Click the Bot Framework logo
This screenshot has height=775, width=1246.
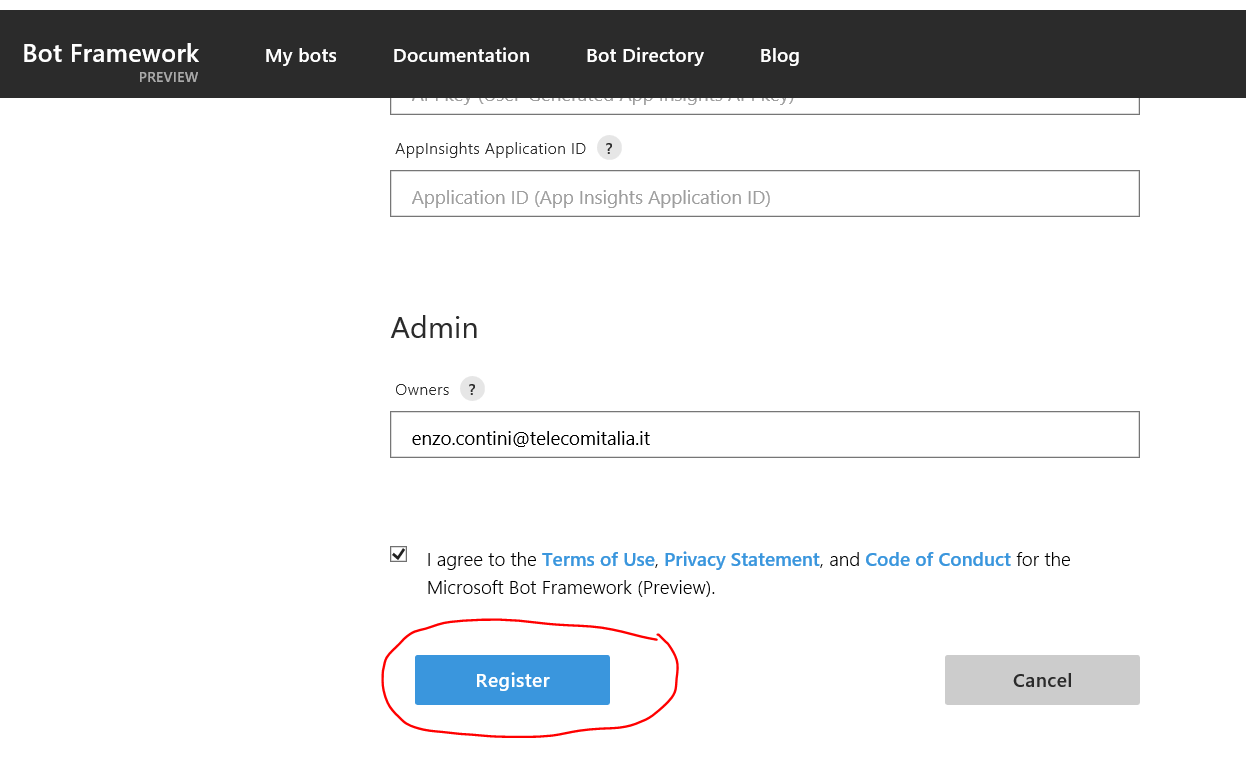click(x=111, y=54)
